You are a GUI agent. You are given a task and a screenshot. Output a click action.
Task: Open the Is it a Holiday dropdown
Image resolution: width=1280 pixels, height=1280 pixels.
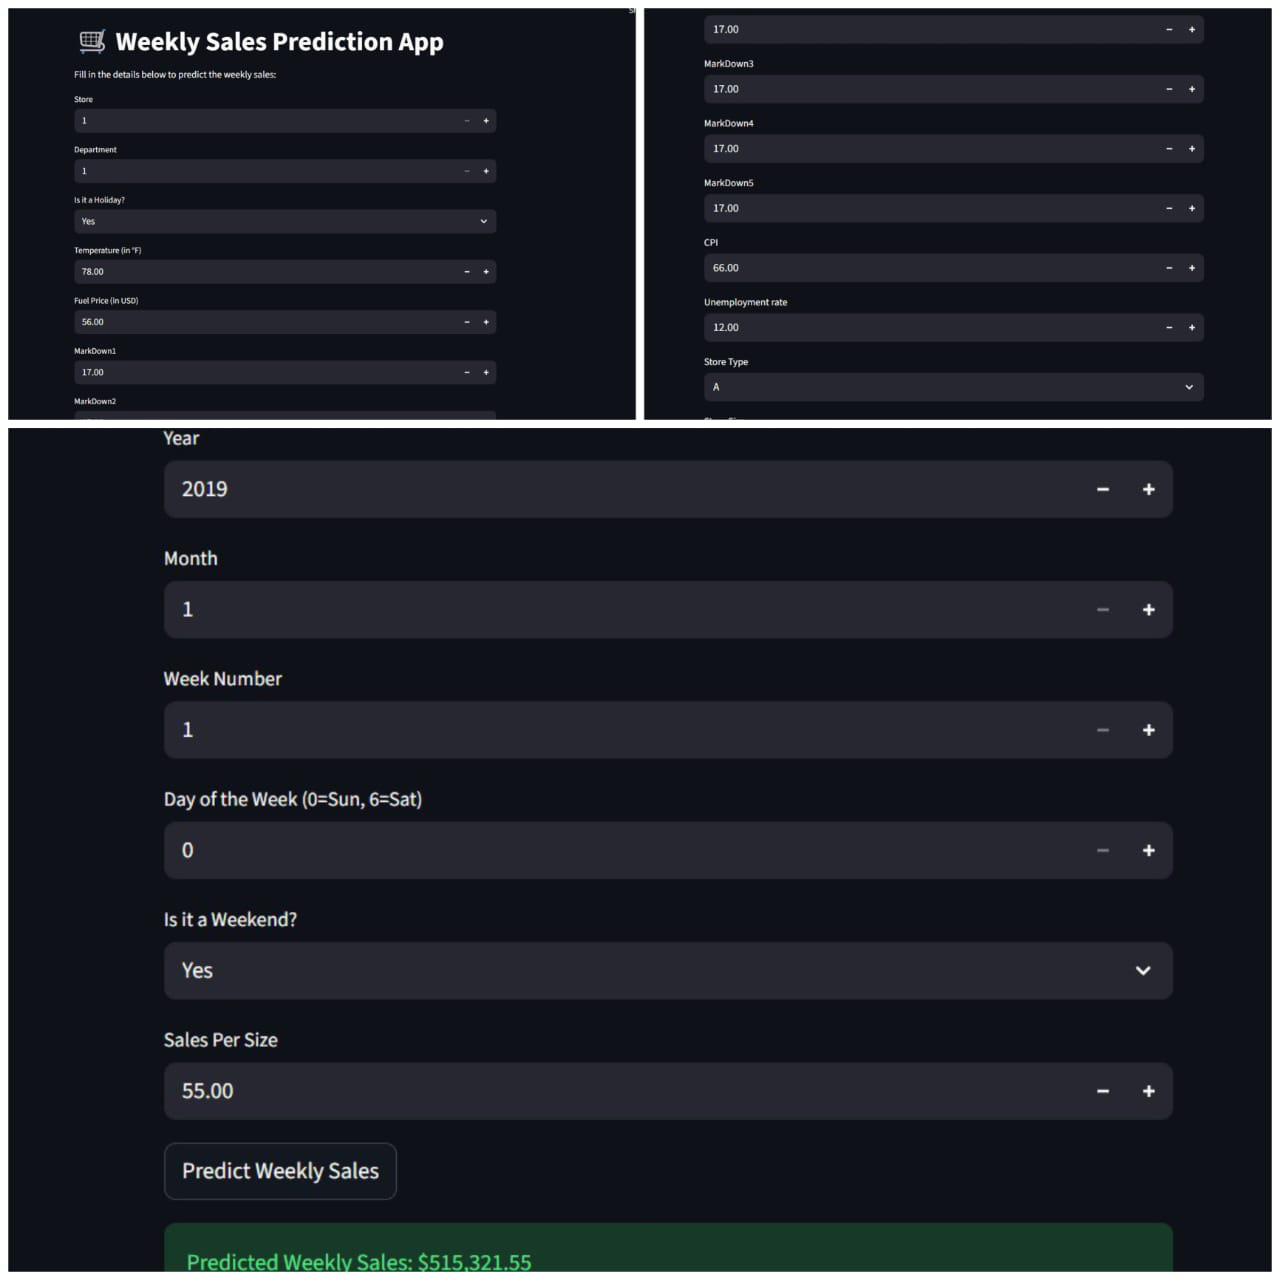click(285, 221)
